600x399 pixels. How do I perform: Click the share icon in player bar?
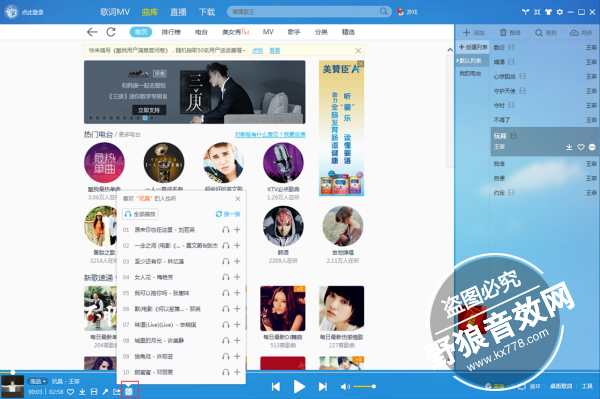[x=116, y=392]
